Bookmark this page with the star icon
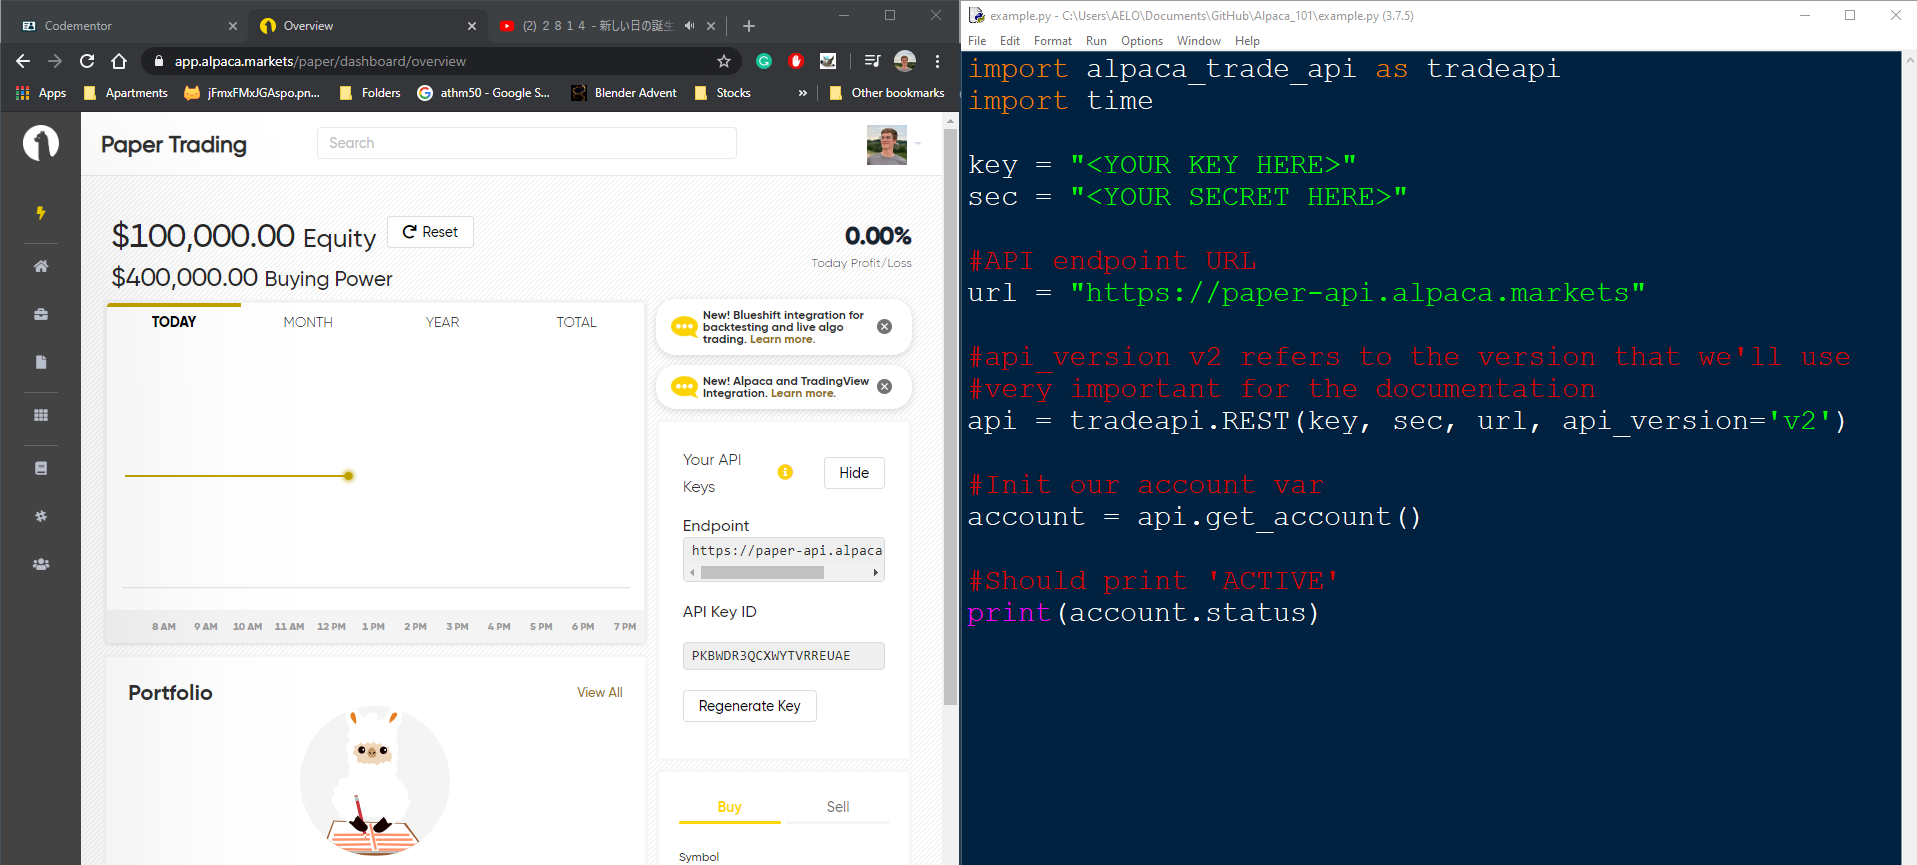The image size is (1917, 865). point(724,61)
